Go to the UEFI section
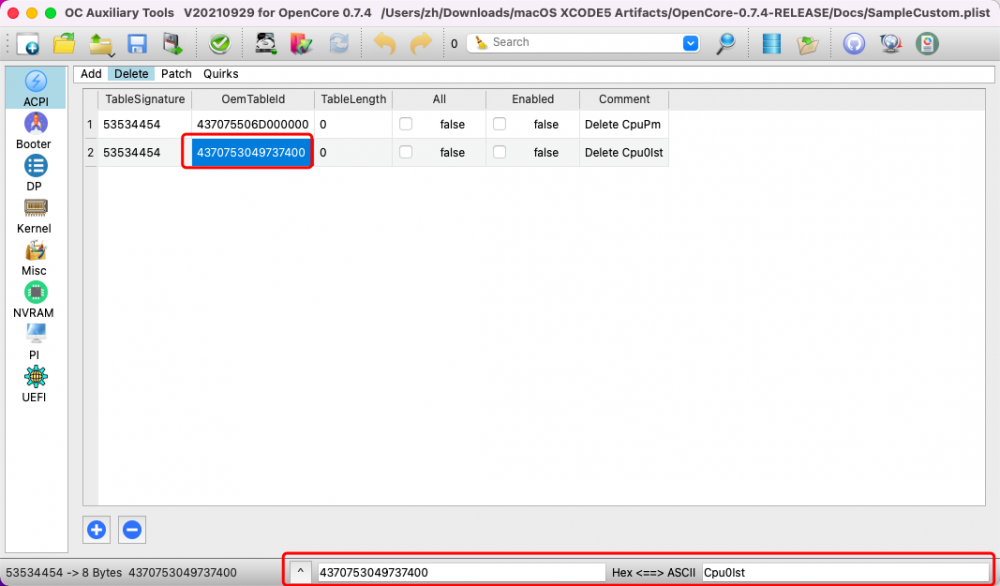1000x586 pixels. tap(36, 383)
